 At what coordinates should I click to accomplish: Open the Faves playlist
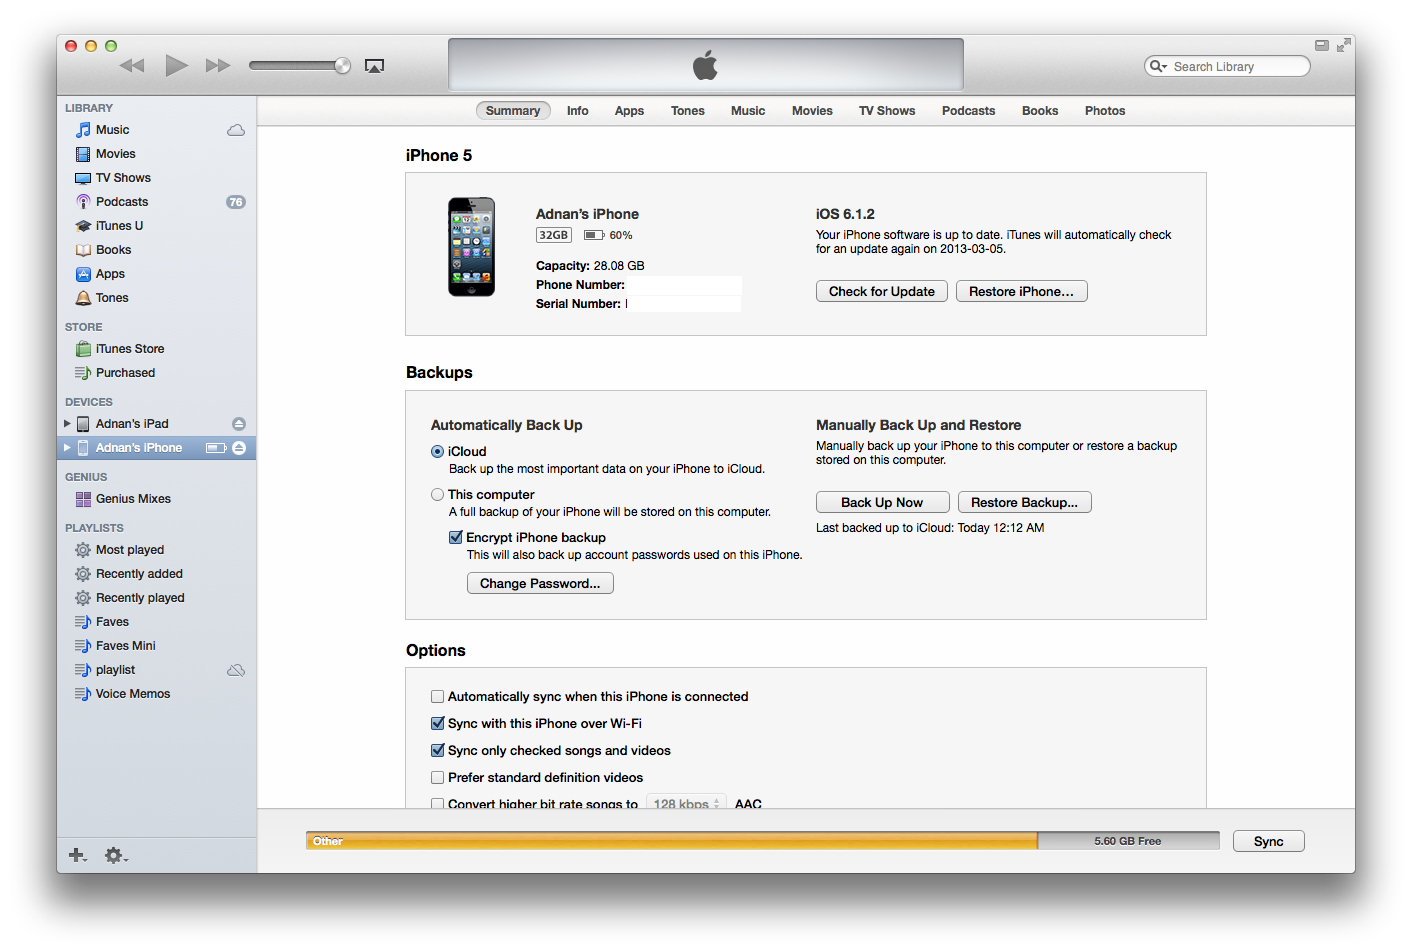click(x=112, y=622)
